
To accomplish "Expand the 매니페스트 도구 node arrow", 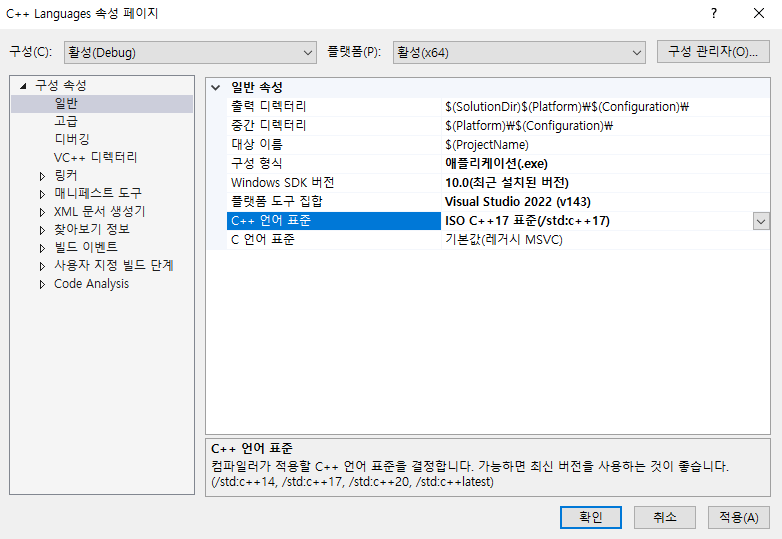I will click(42, 194).
